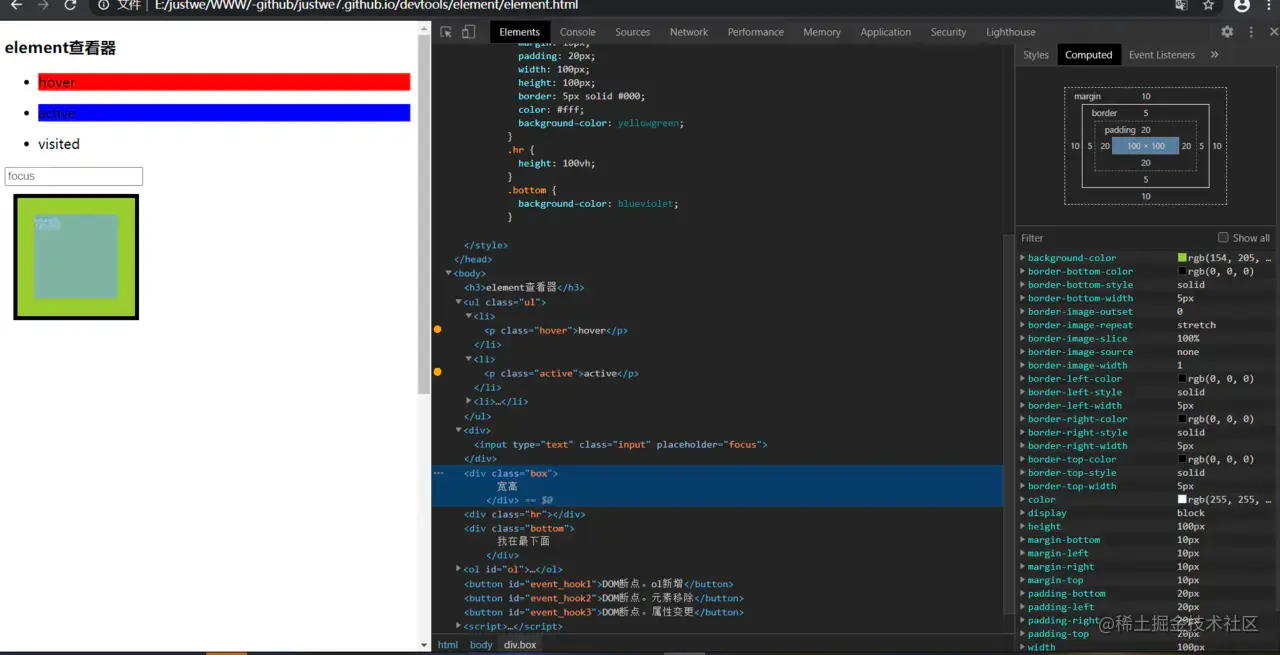Collapse the li node containing active
Image resolution: width=1280 pixels, height=655 pixels.
pos(469,358)
